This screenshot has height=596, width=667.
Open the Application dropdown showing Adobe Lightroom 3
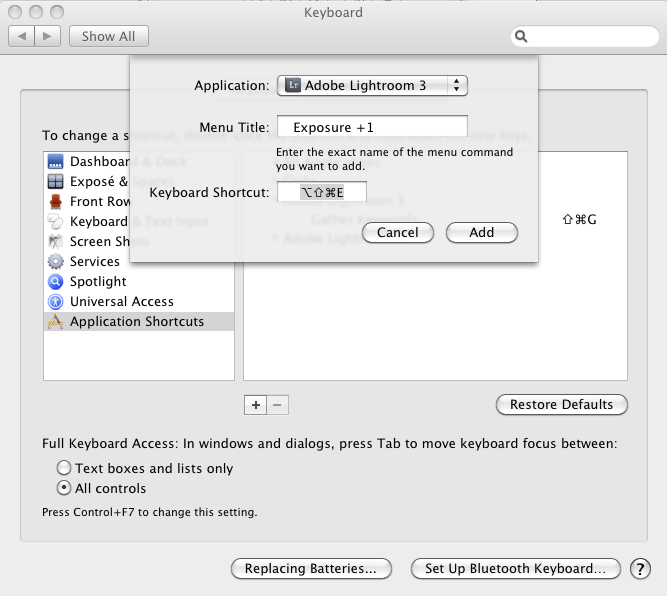click(372, 86)
